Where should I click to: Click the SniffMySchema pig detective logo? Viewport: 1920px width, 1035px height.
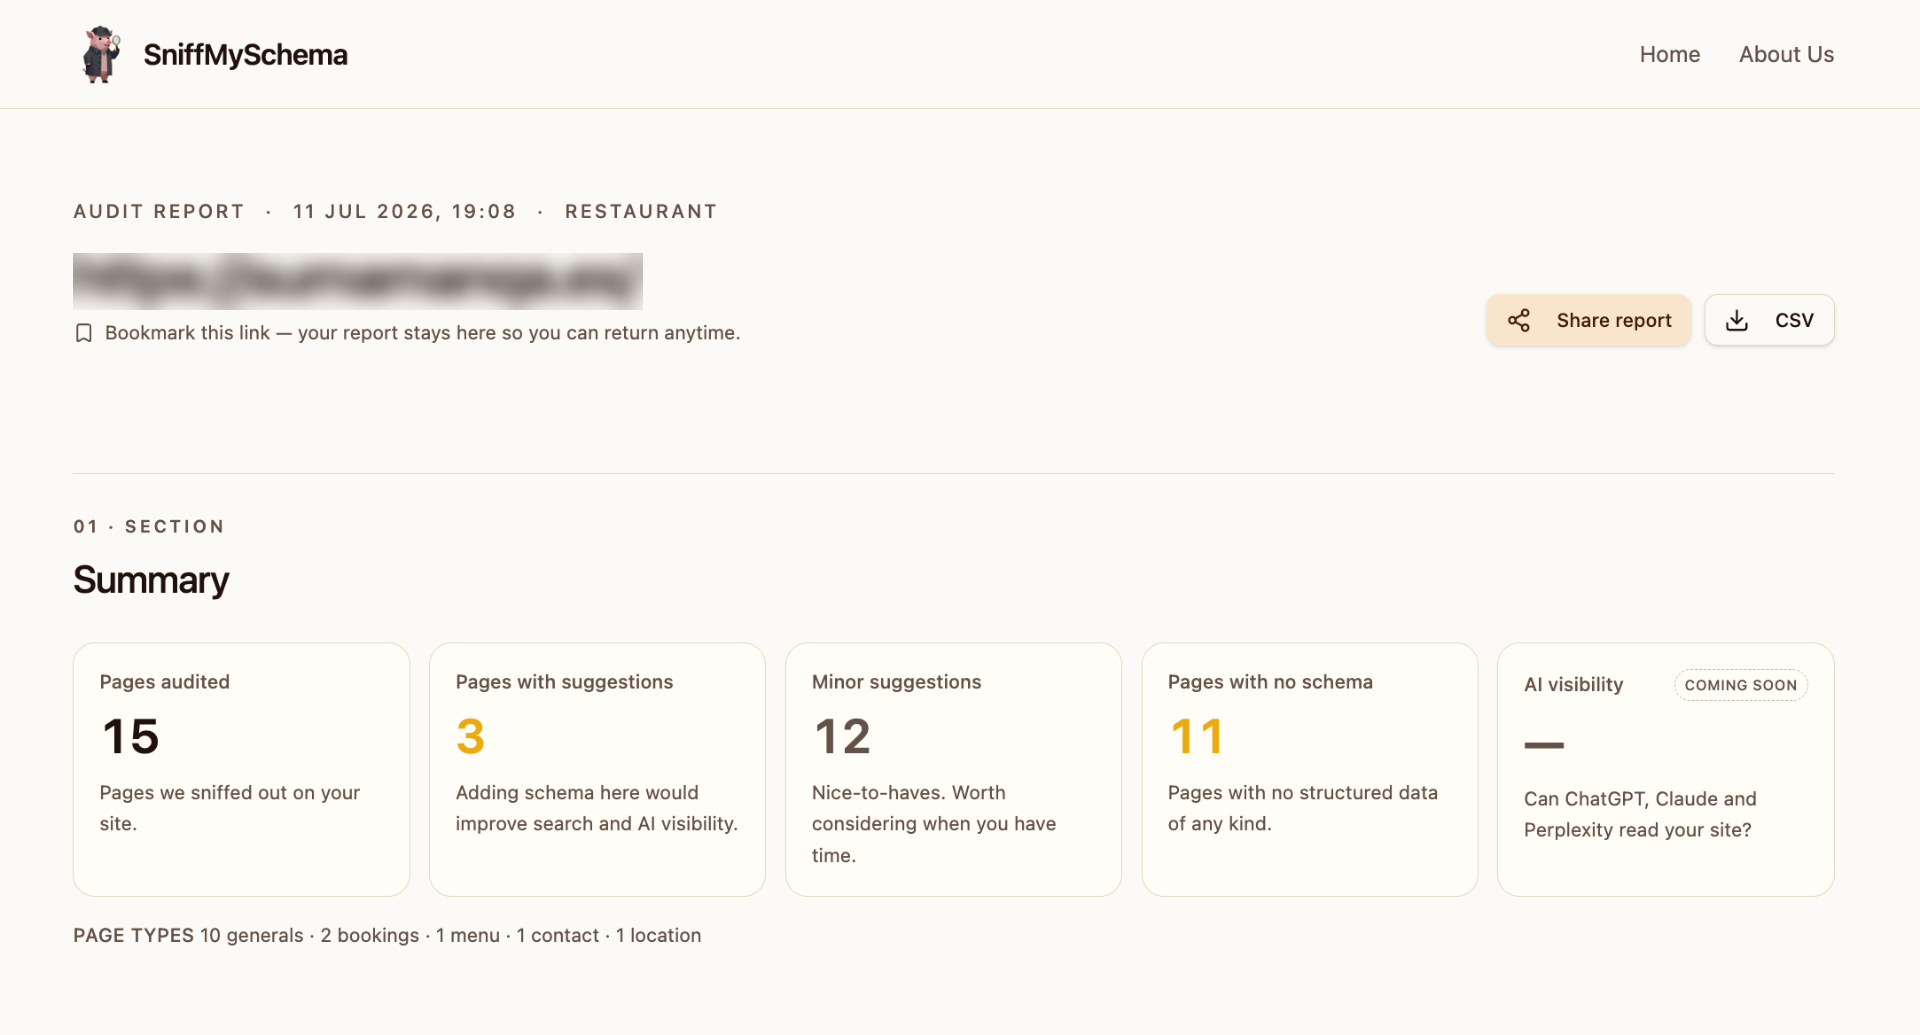[x=101, y=54]
